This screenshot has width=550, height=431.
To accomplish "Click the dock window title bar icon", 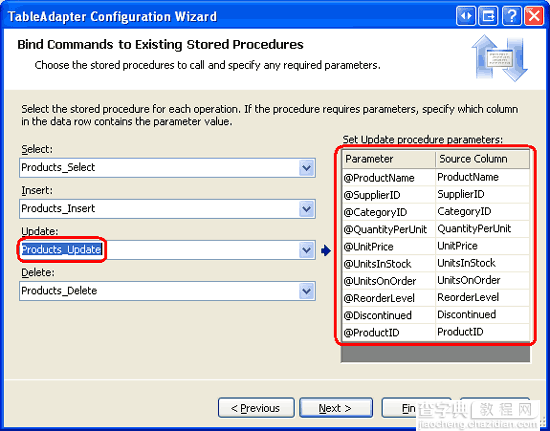I will (488, 16).
